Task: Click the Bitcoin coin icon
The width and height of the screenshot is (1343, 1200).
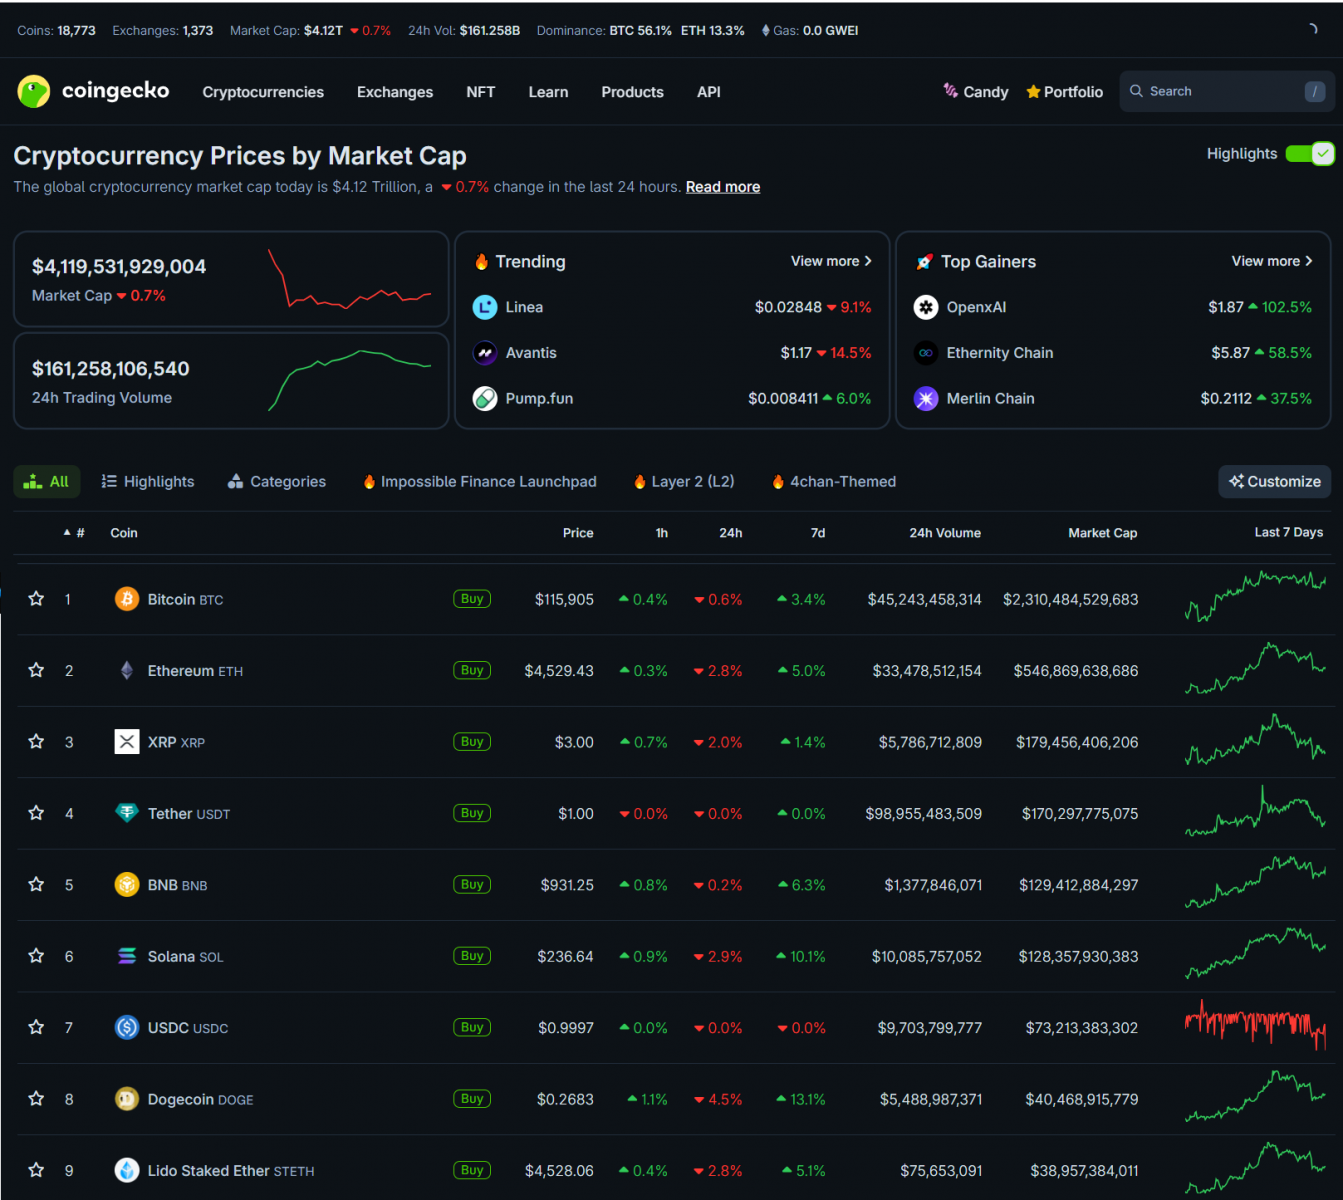Action: click(x=127, y=599)
